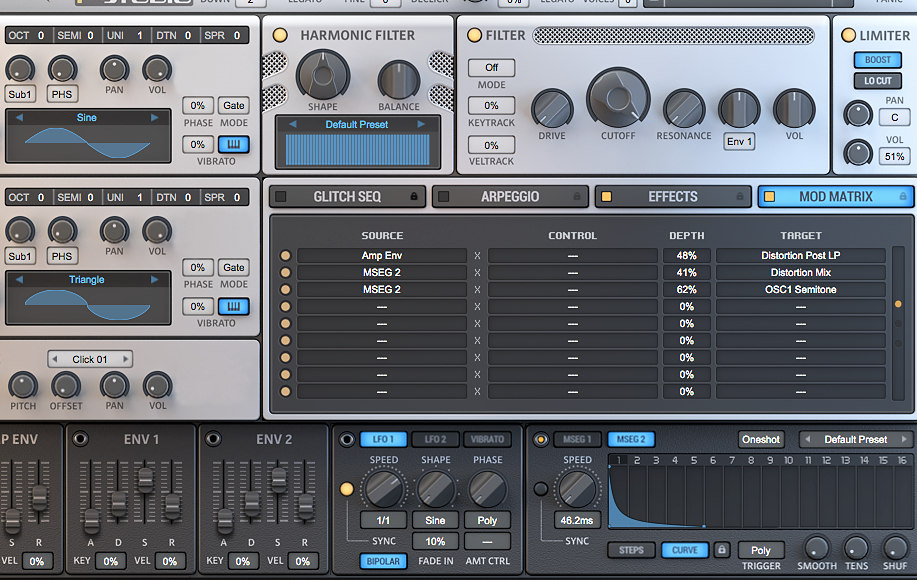Click the Limiter VOL 51% field
917x580 pixels.
(x=894, y=156)
